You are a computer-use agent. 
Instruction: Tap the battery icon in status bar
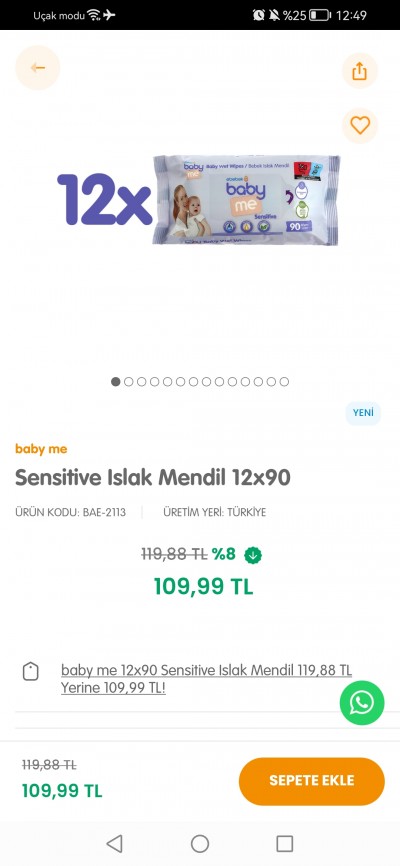coord(320,15)
